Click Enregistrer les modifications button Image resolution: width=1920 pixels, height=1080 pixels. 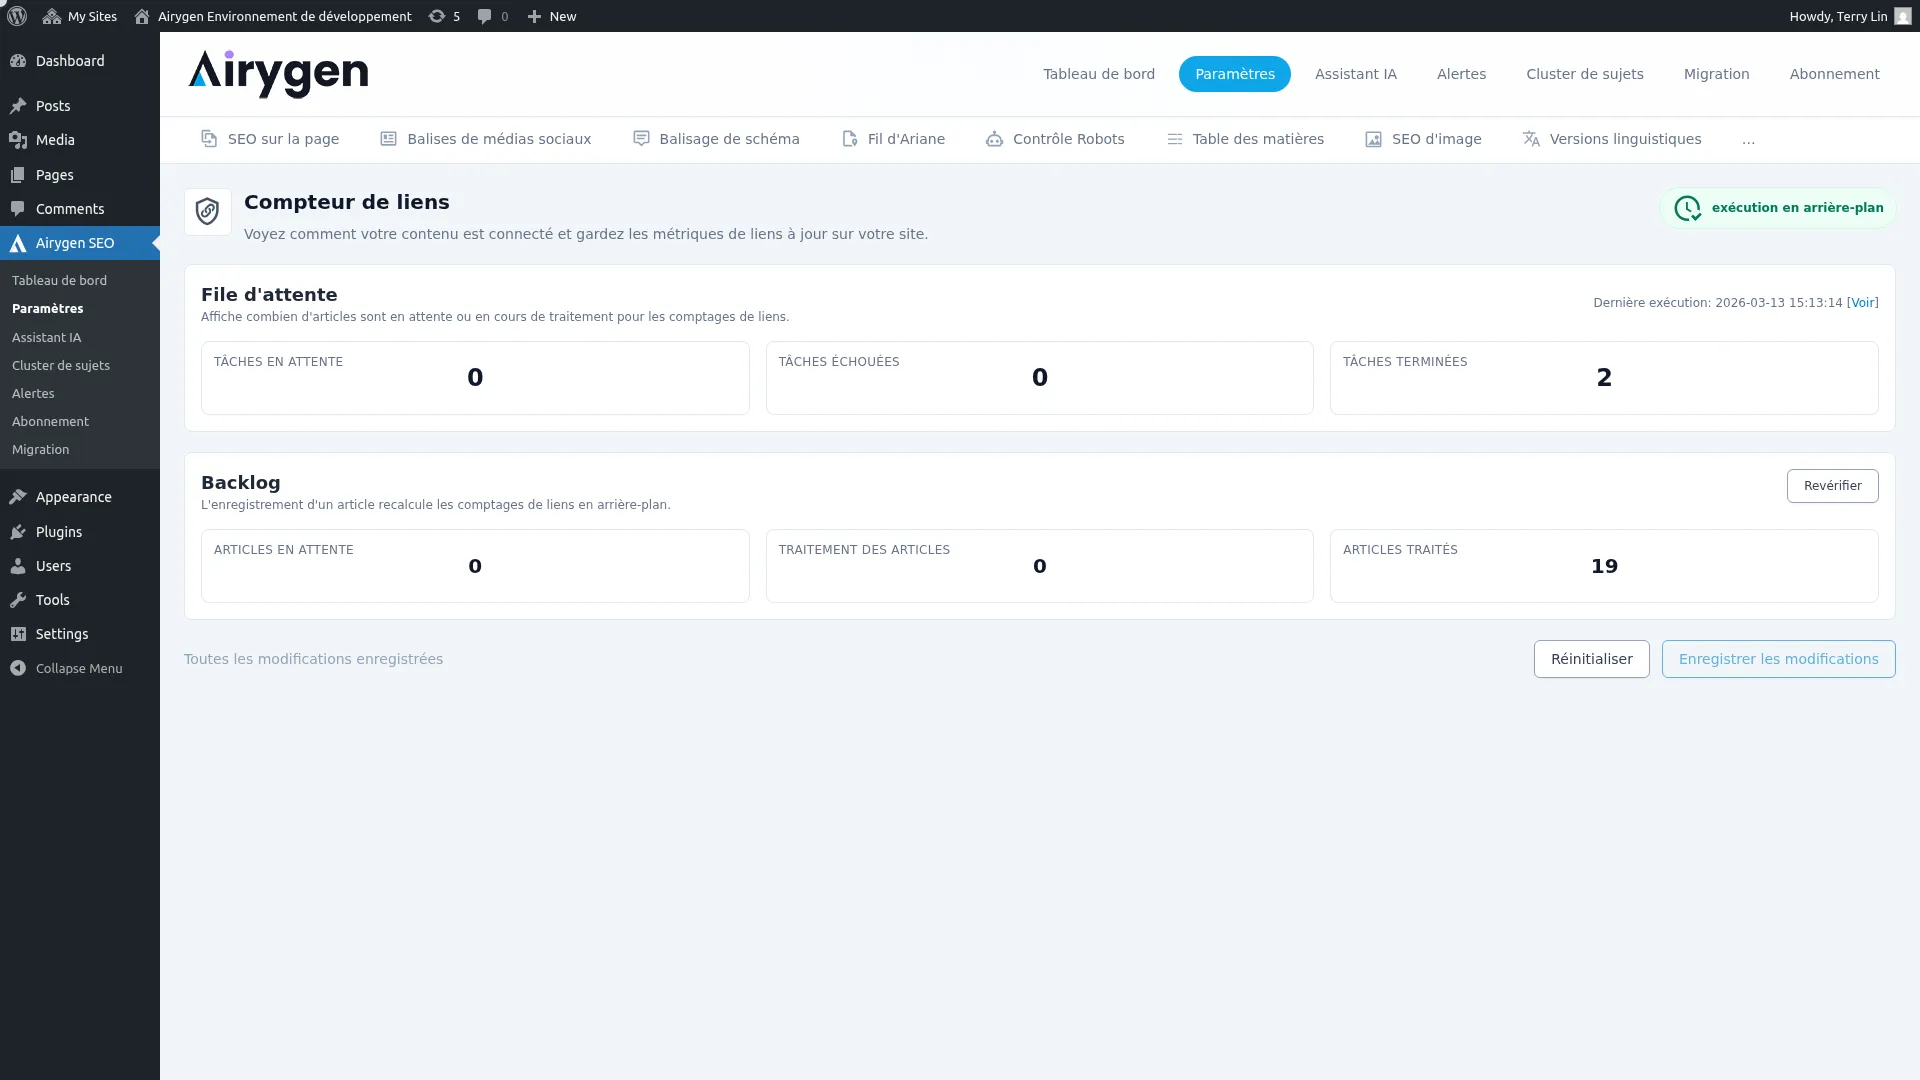1778,659
